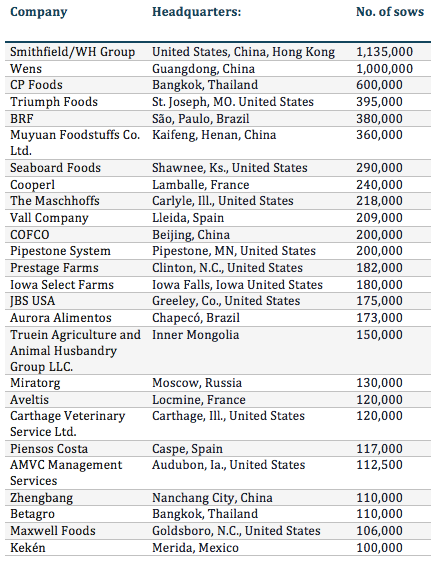434x562 pixels.
Task: Select Truein Agriculture headquarters Inner Mongolia
Action: coord(195,335)
